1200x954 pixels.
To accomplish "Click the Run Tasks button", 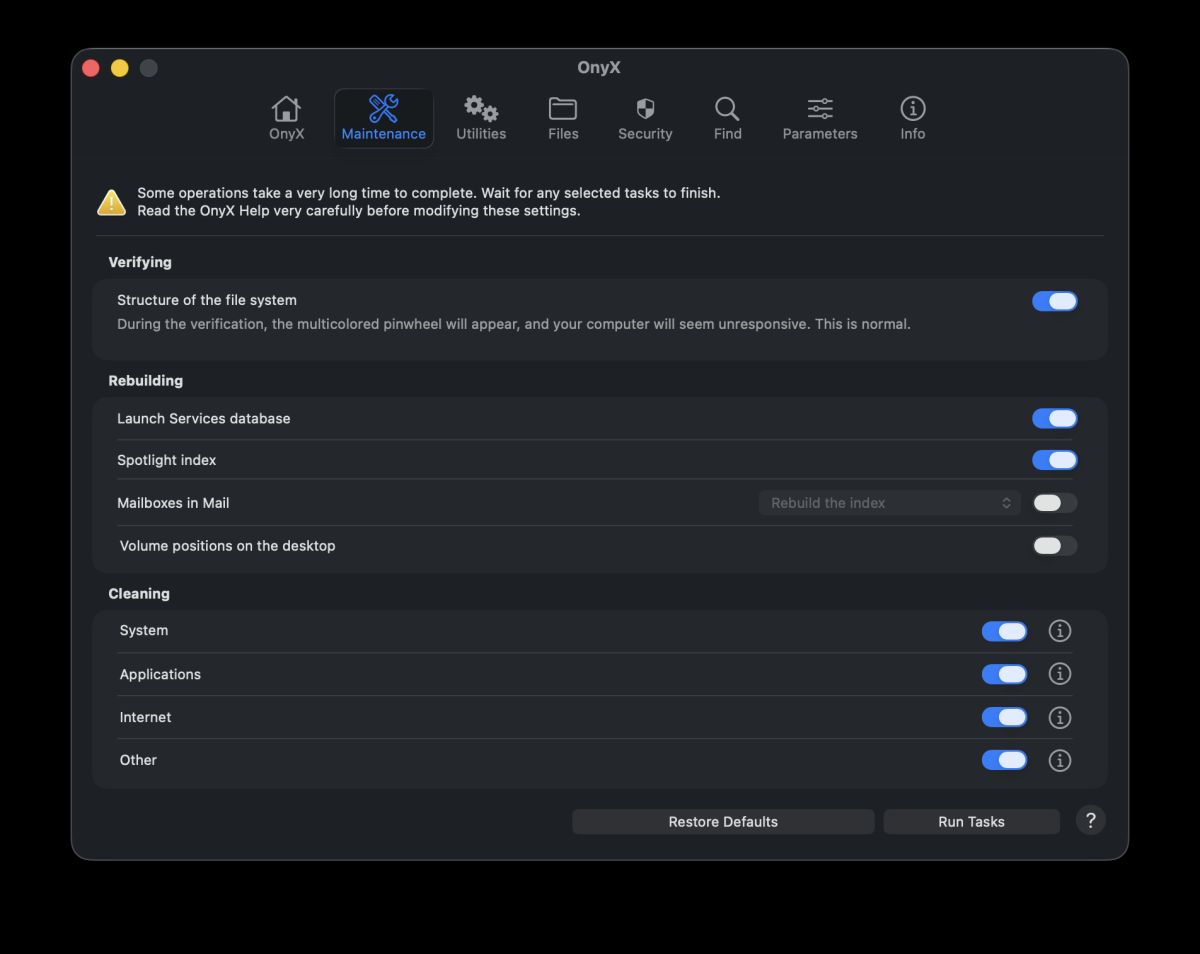I will (971, 822).
